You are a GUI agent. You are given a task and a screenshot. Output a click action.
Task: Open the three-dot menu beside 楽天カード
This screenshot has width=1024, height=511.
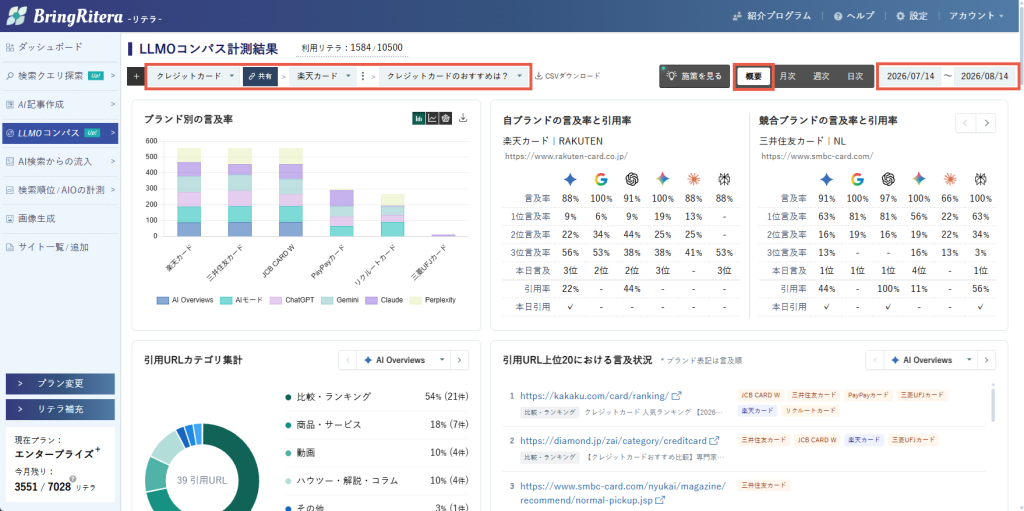click(363, 76)
